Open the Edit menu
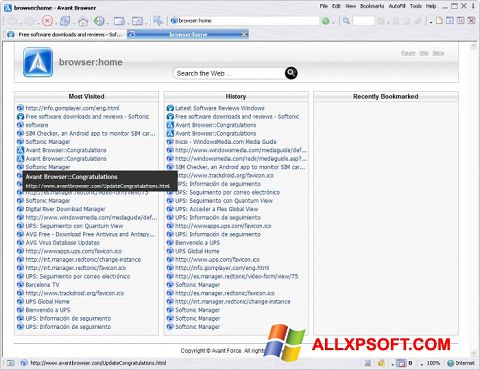Image resolution: width=480 pixels, height=370 pixels. (336, 6)
